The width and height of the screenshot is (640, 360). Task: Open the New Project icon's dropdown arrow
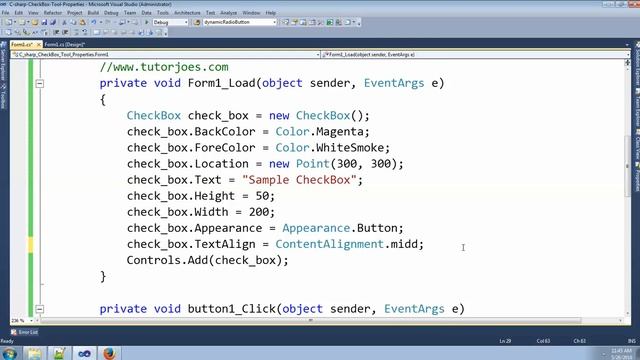(x=15, y=22)
